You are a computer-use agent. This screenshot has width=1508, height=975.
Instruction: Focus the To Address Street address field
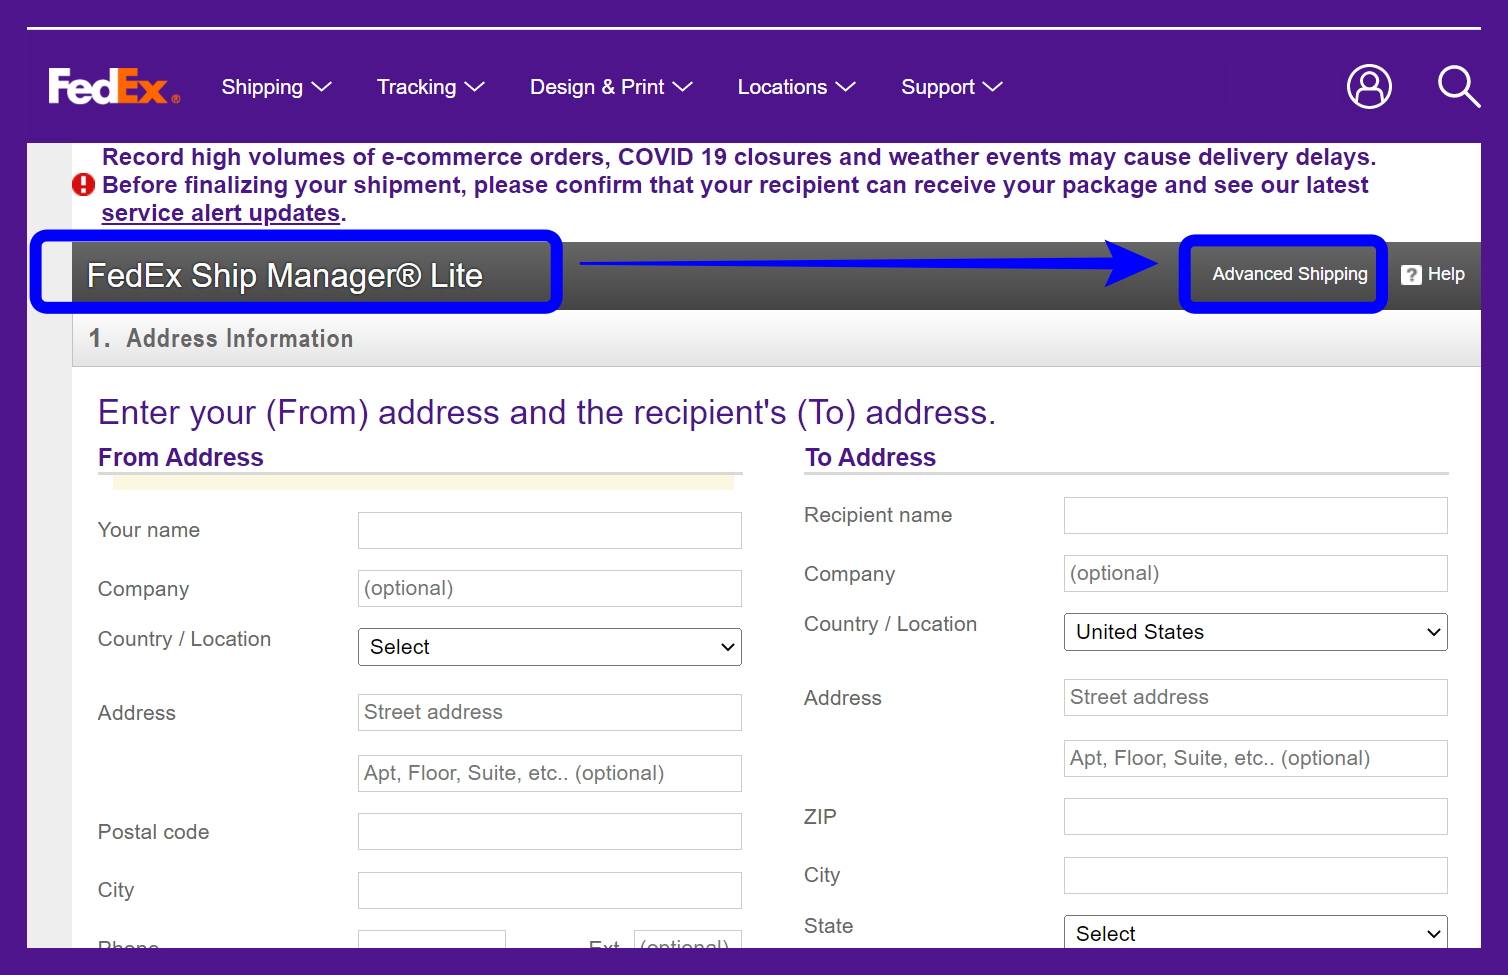click(1256, 697)
